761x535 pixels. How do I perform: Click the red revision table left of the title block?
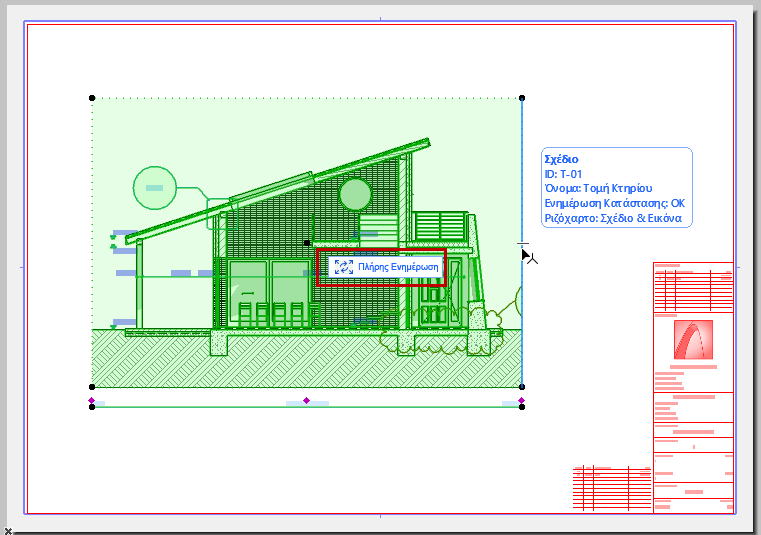click(612, 488)
